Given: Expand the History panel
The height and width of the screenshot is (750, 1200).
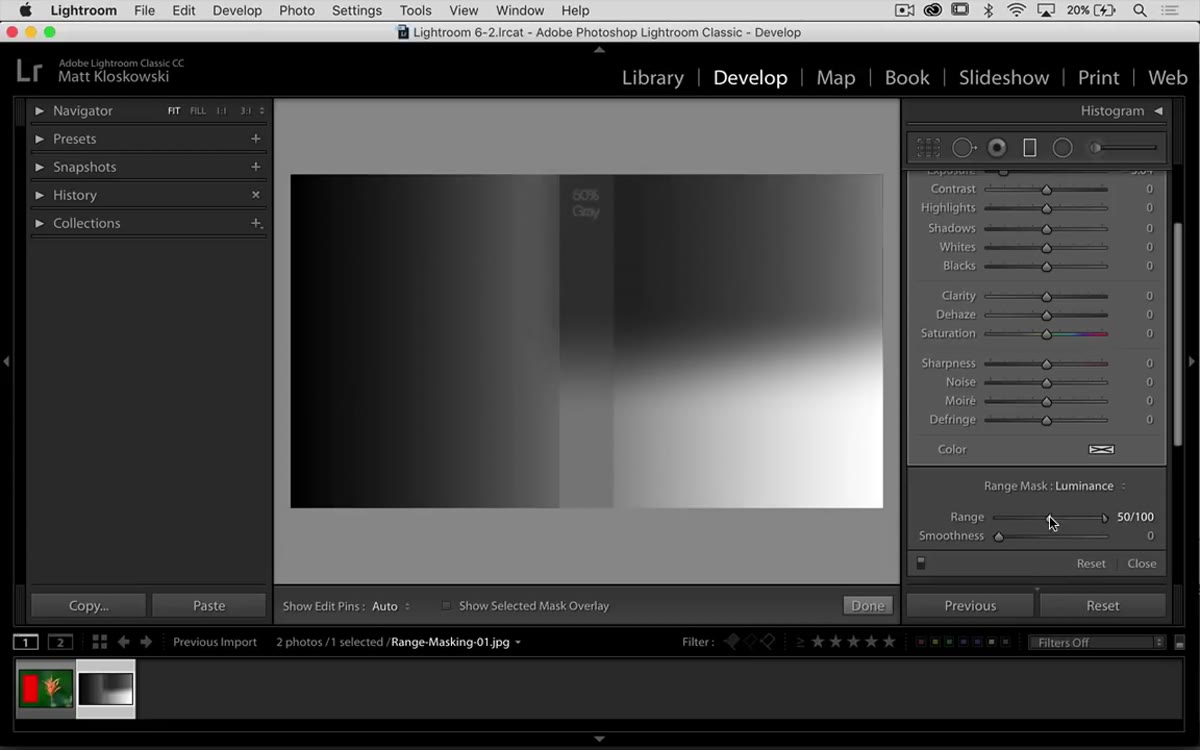Looking at the screenshot, I should tap(40, 195).
